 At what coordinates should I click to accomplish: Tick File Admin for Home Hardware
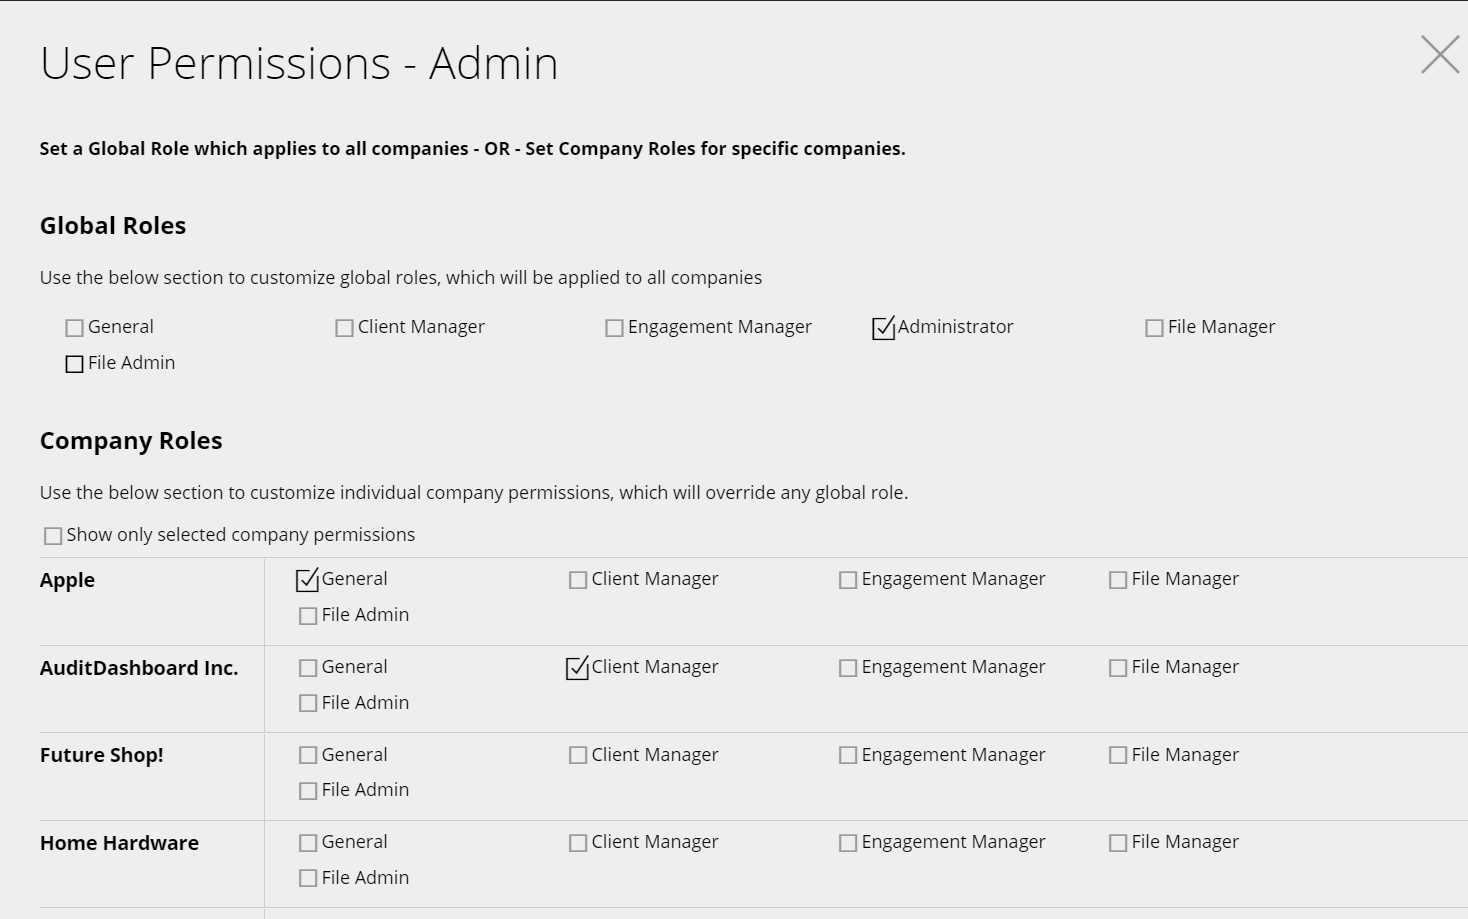(x=308, y=879)
